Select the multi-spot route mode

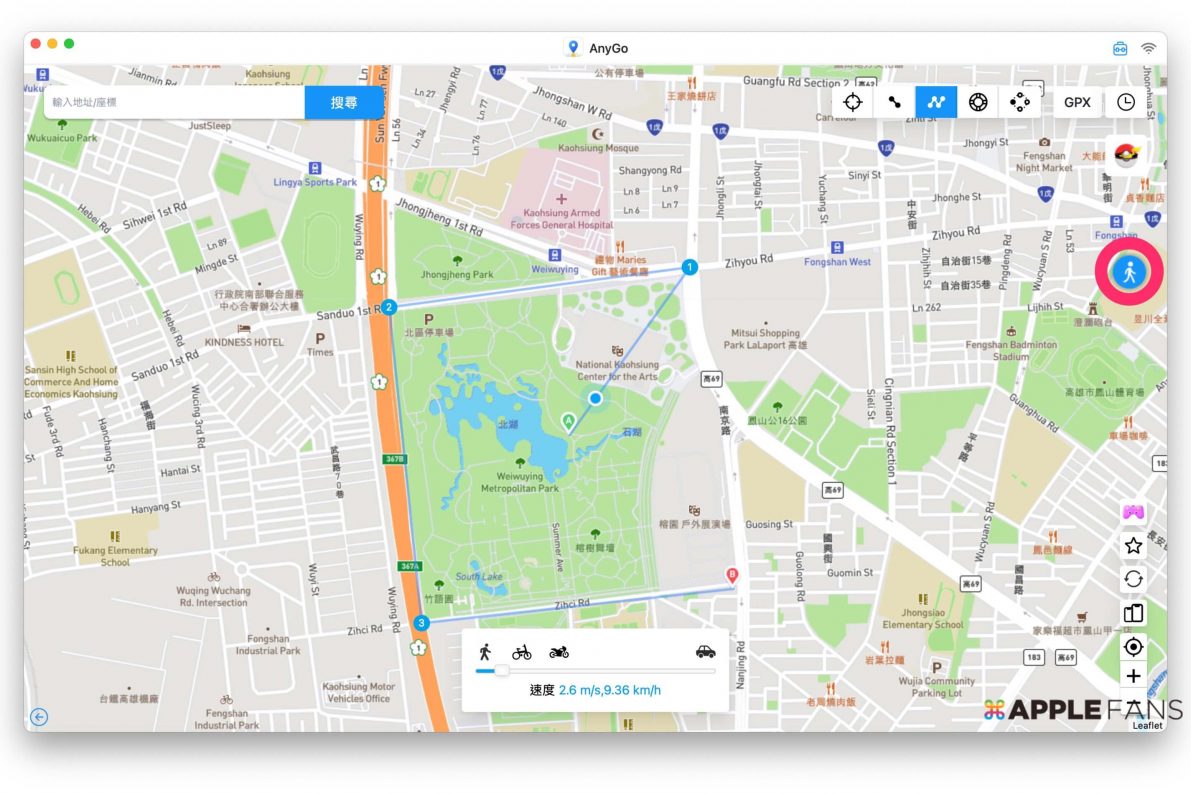pos(936,102)
